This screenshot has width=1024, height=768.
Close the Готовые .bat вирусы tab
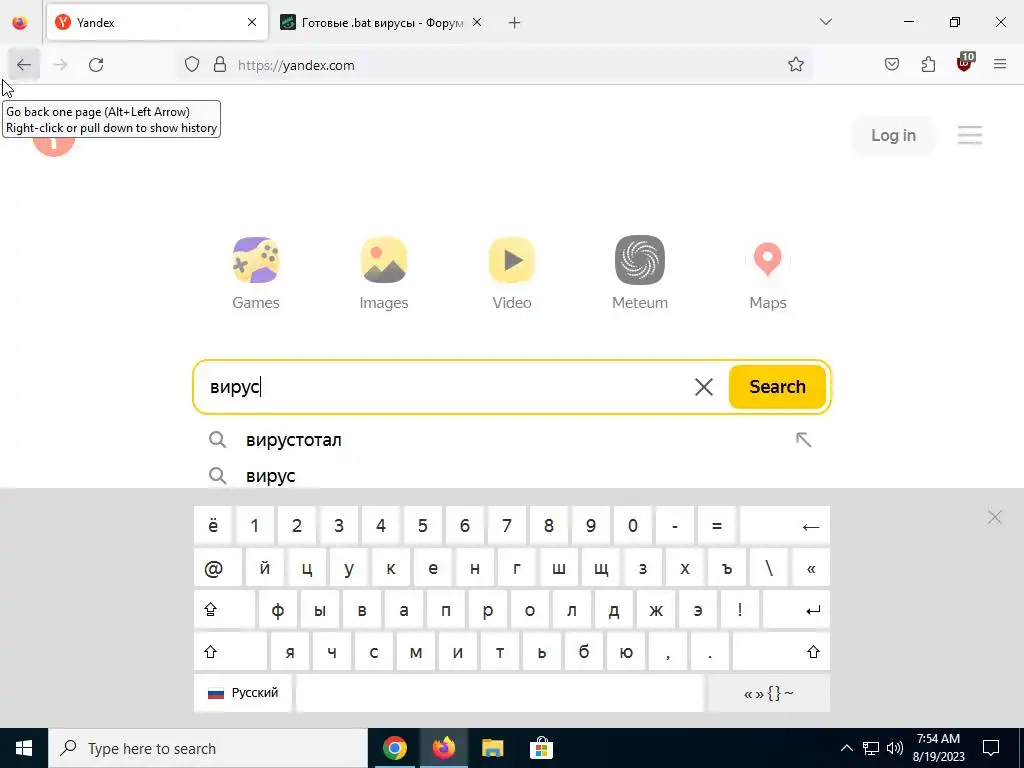tap(477, 22)
